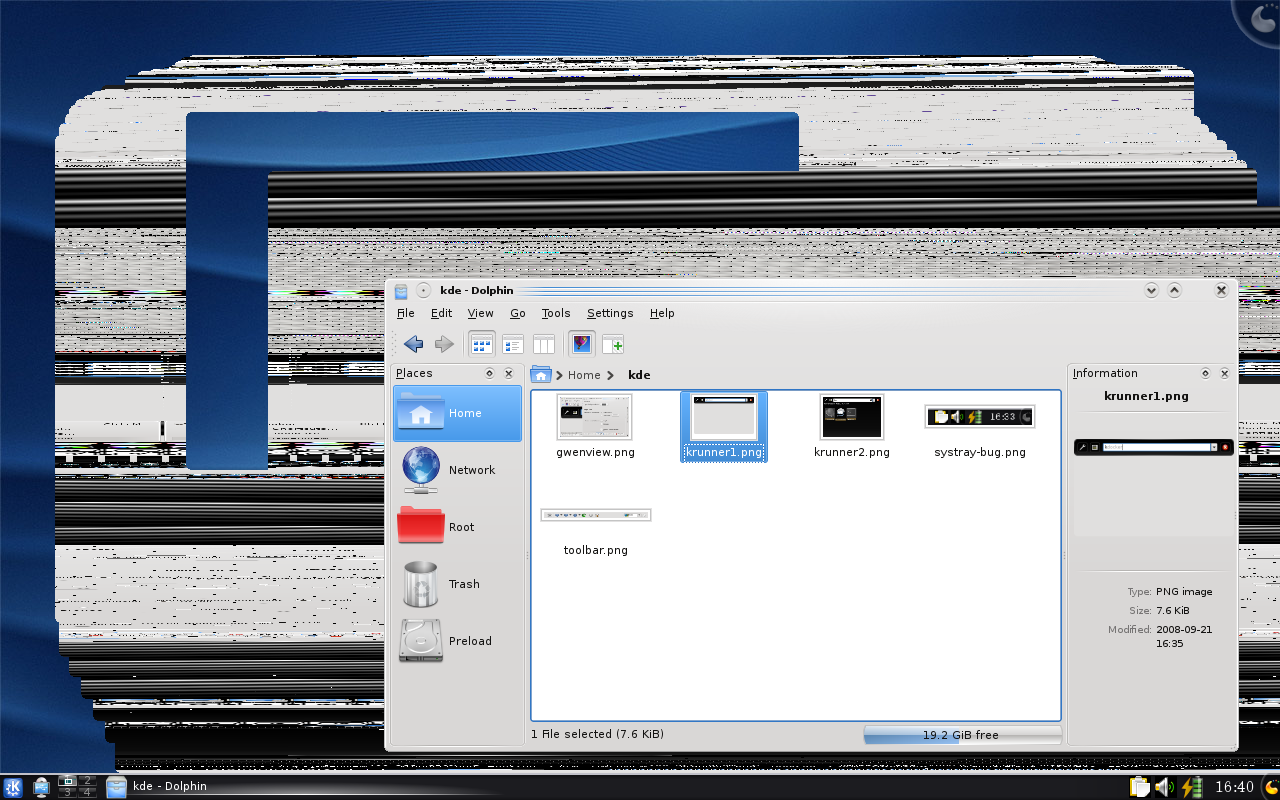Viewport: 1280px width, 800px height.
Task: Open the Tools menu
Action: click(x=556, y=313)
